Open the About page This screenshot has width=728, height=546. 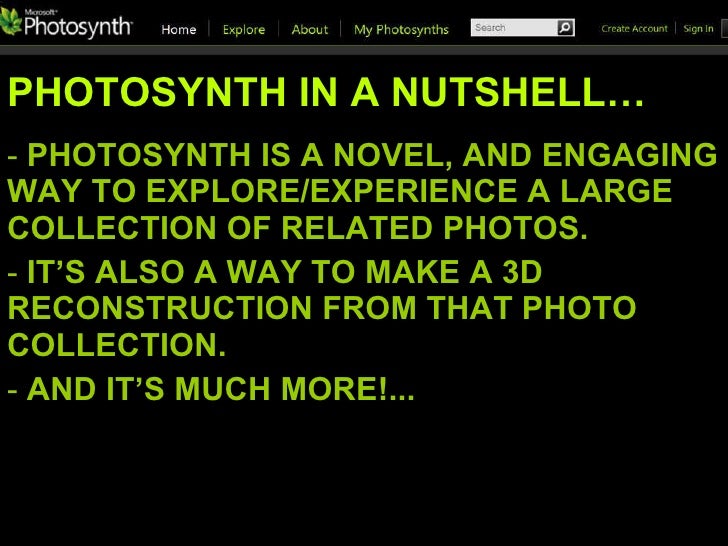[310, 30]
